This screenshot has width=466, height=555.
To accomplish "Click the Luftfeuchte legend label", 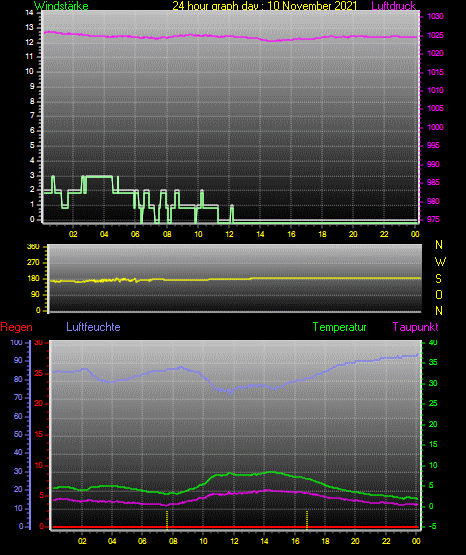I will pos(93,327).
